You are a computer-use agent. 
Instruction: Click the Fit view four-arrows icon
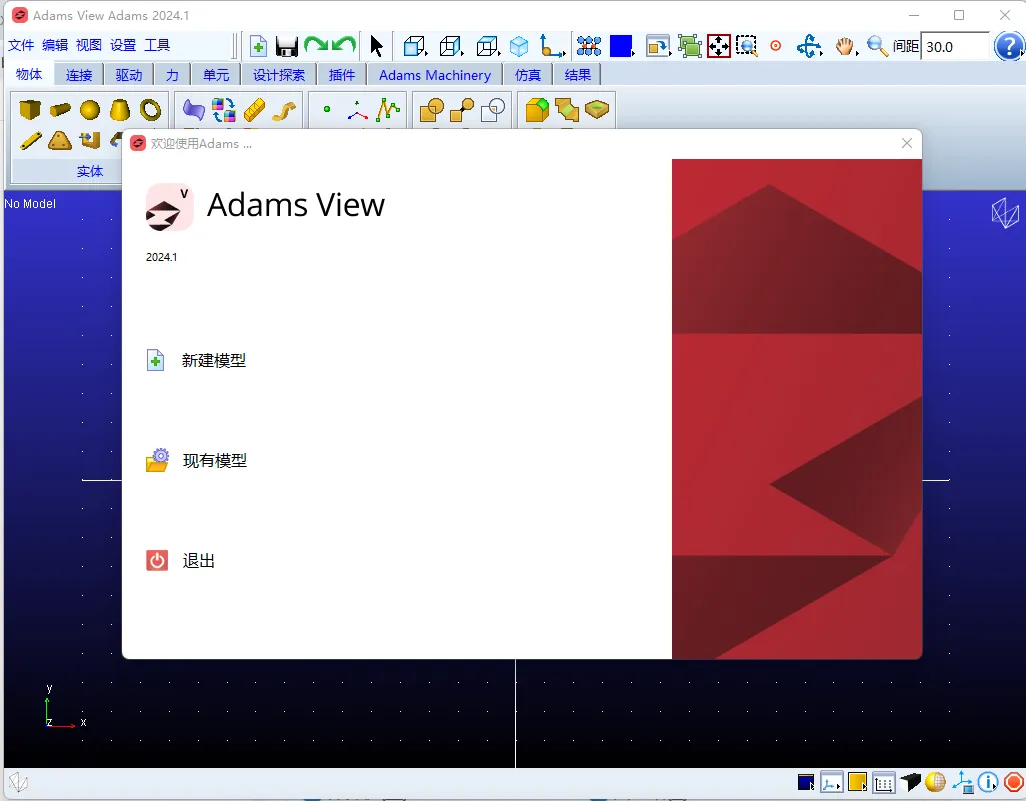(718, 46)
